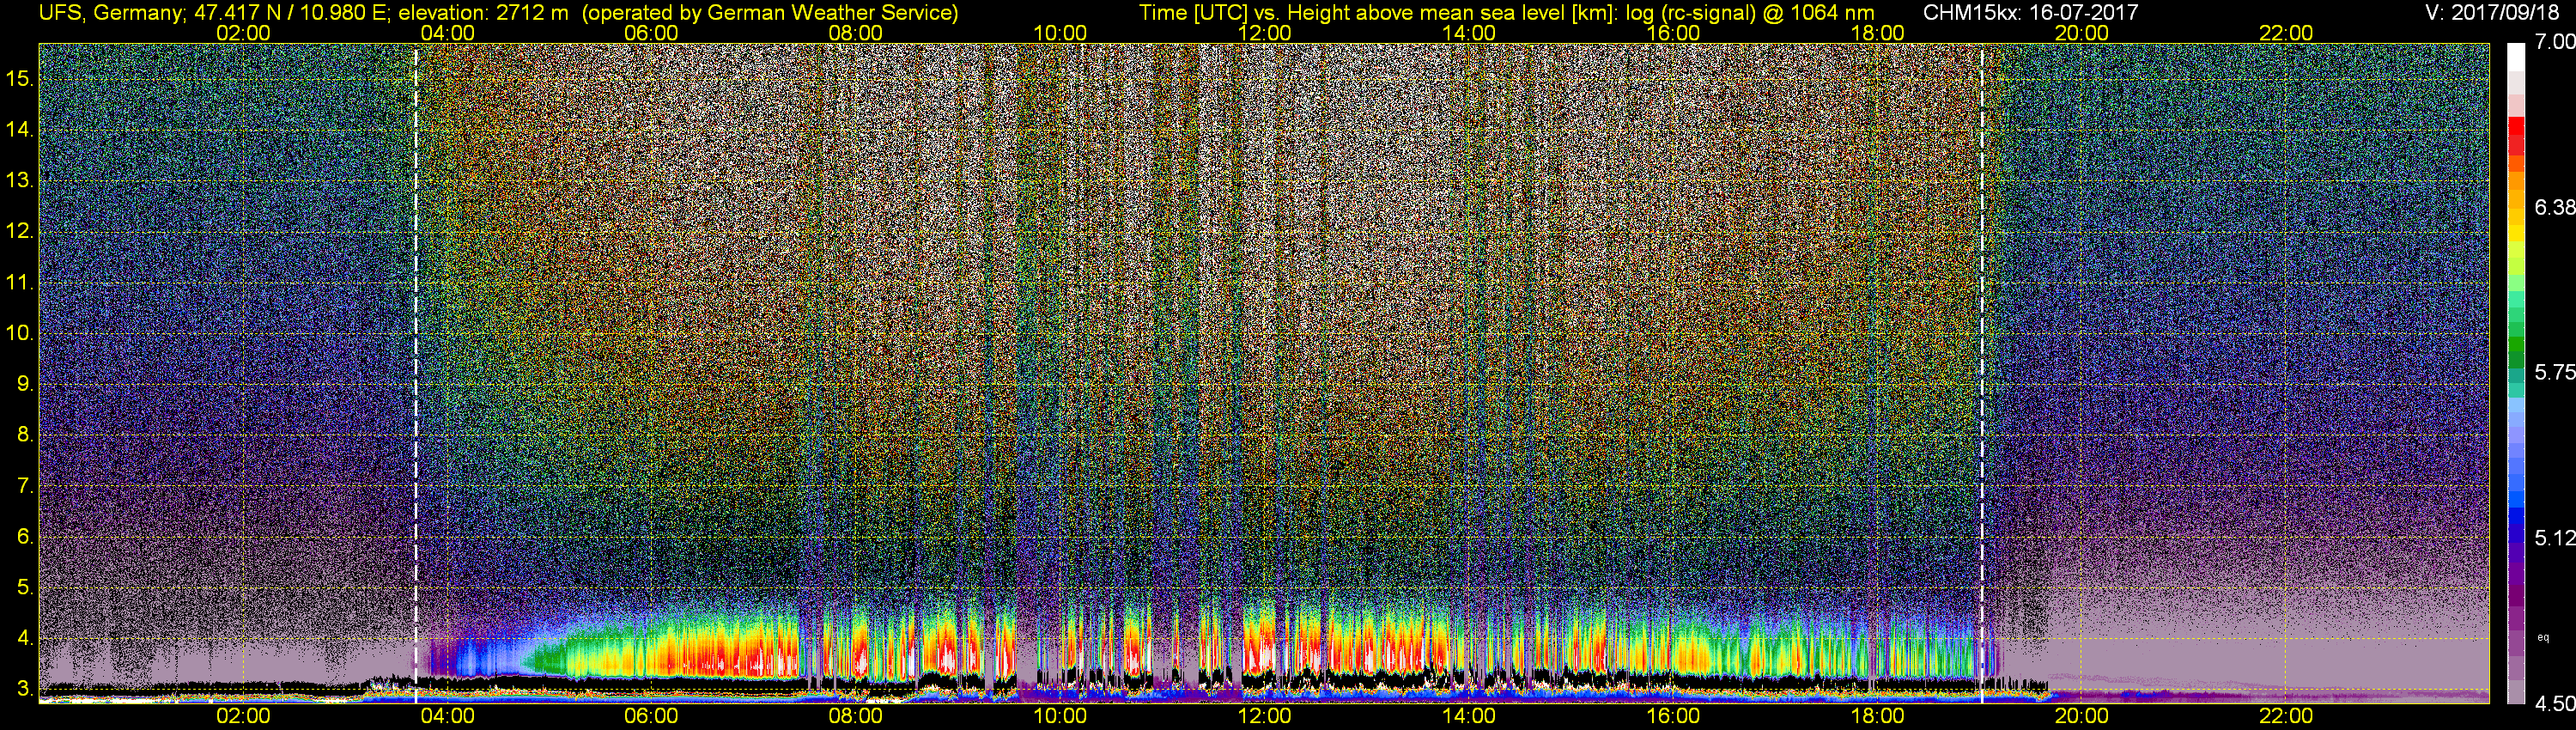Screen dimensions: 2576x730
Task: Click the 6.38 label on the color scale
Action: [x=2554, y=207]
